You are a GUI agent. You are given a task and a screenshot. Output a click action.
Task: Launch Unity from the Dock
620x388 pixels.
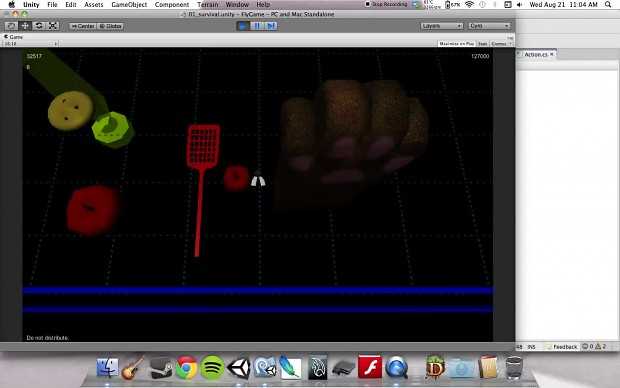tap(238, 367)
